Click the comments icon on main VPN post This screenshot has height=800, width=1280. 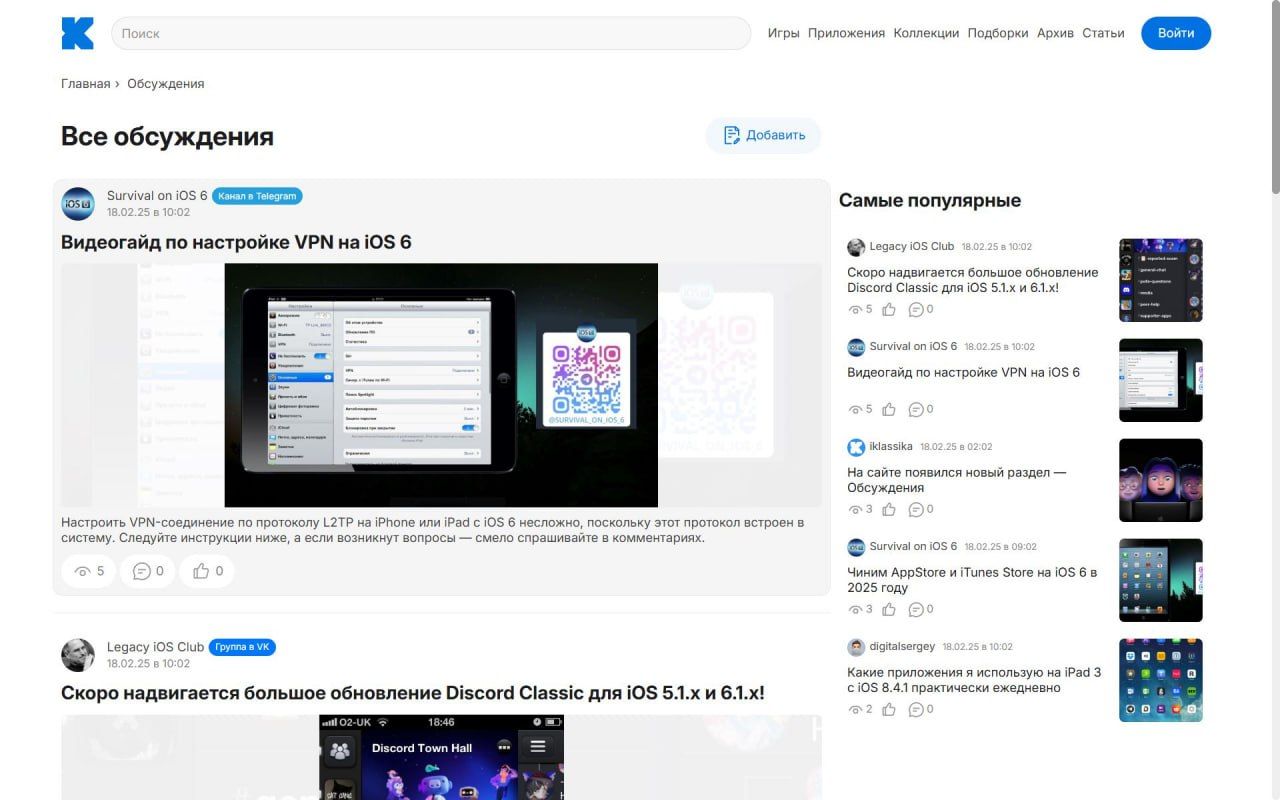148,571
